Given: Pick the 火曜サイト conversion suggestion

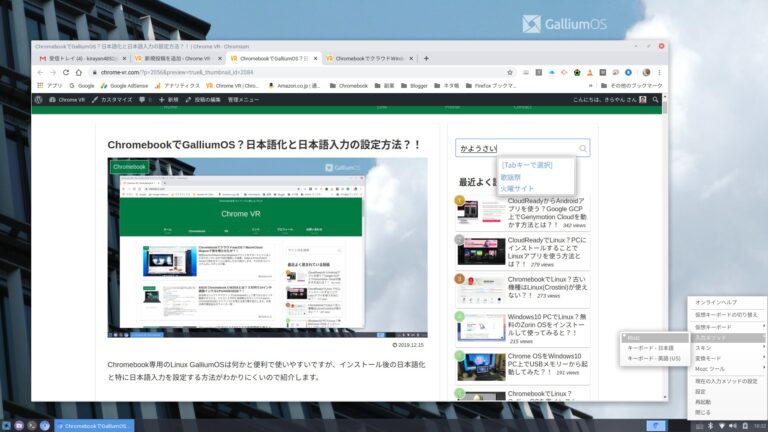Looking at the screenshot, I should coord(517,189).
